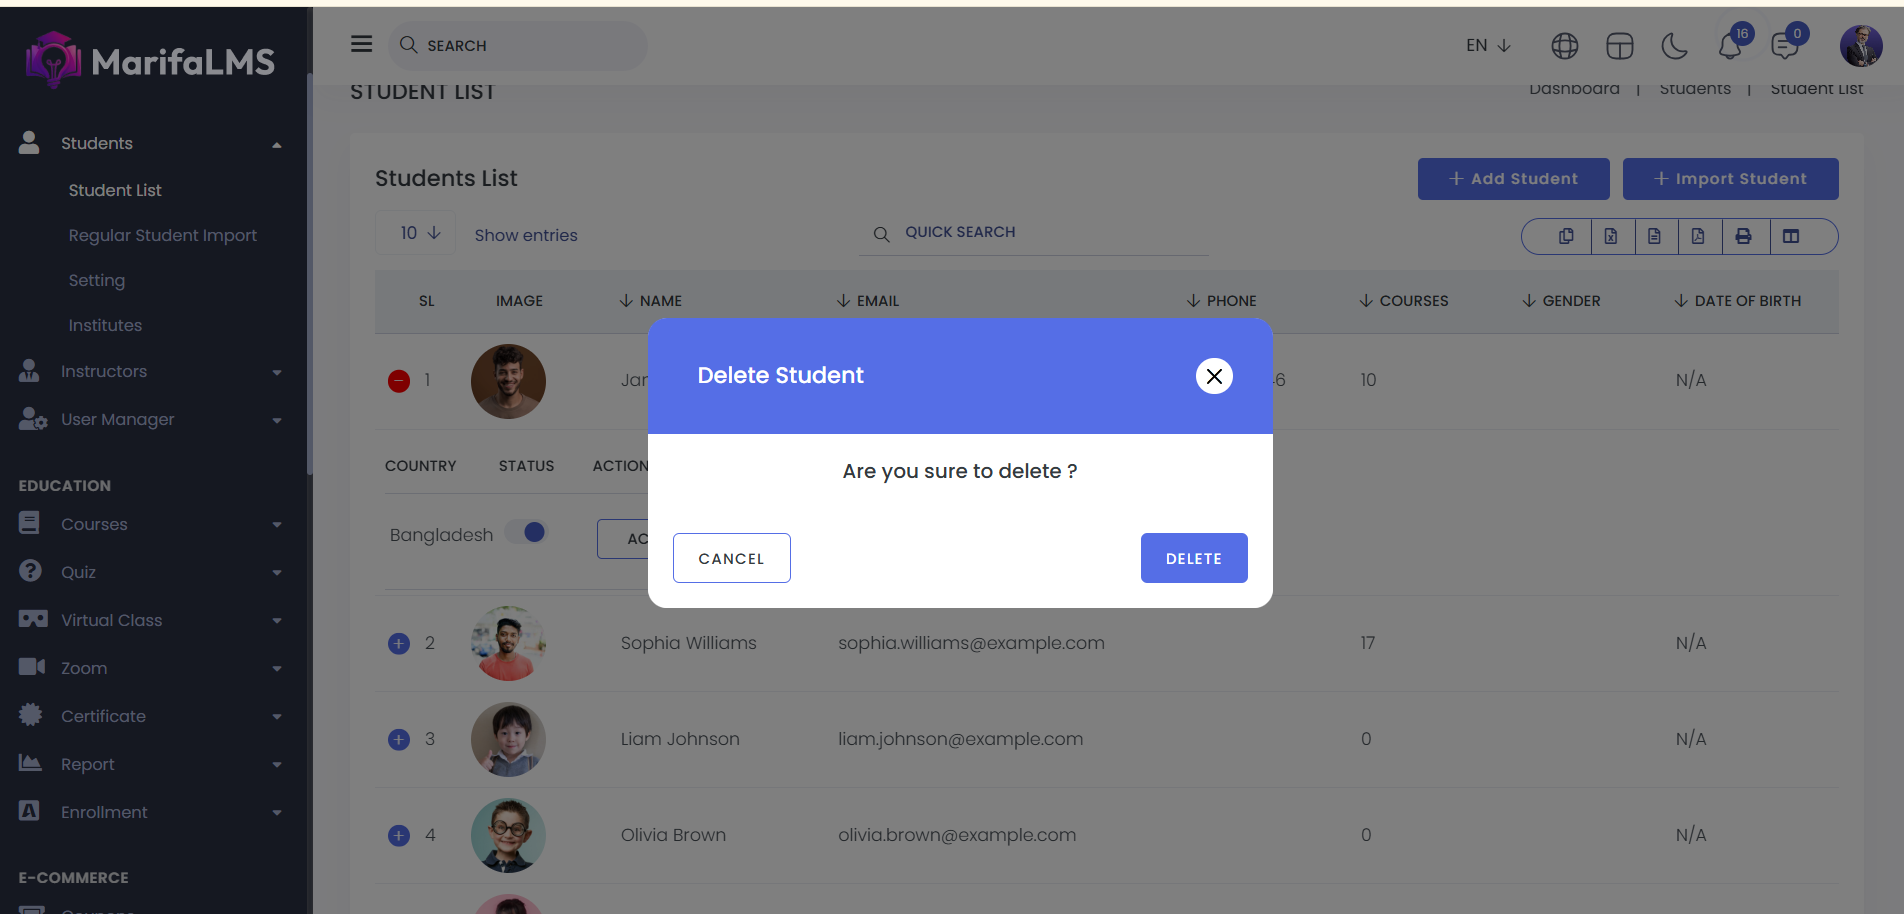Export student list as PDF
The height and width of the screenshot is (914, 1904).
[x=1698, y=236]
